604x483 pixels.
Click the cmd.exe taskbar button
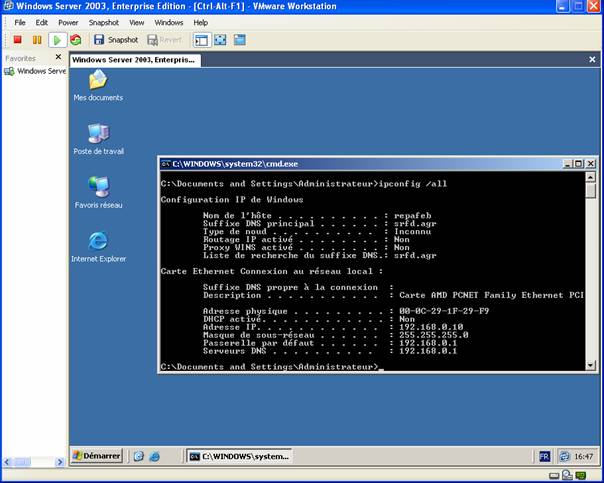[x=239, y=456]
